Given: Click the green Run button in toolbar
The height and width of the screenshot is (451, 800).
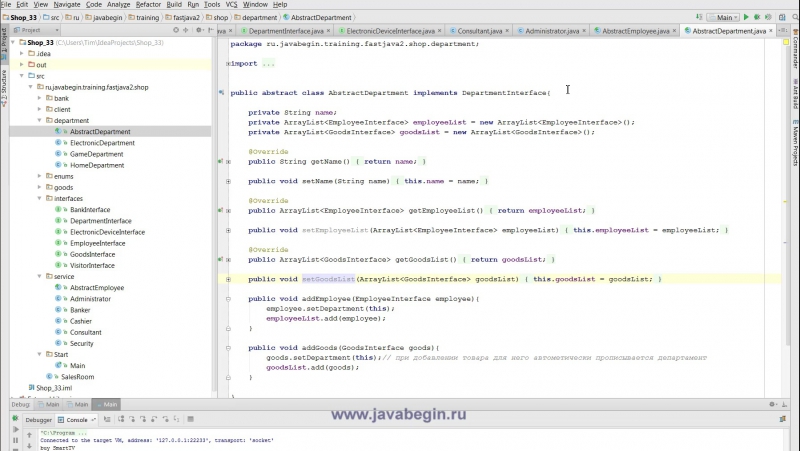Looking at the screenshot, I should click(745, 17).
